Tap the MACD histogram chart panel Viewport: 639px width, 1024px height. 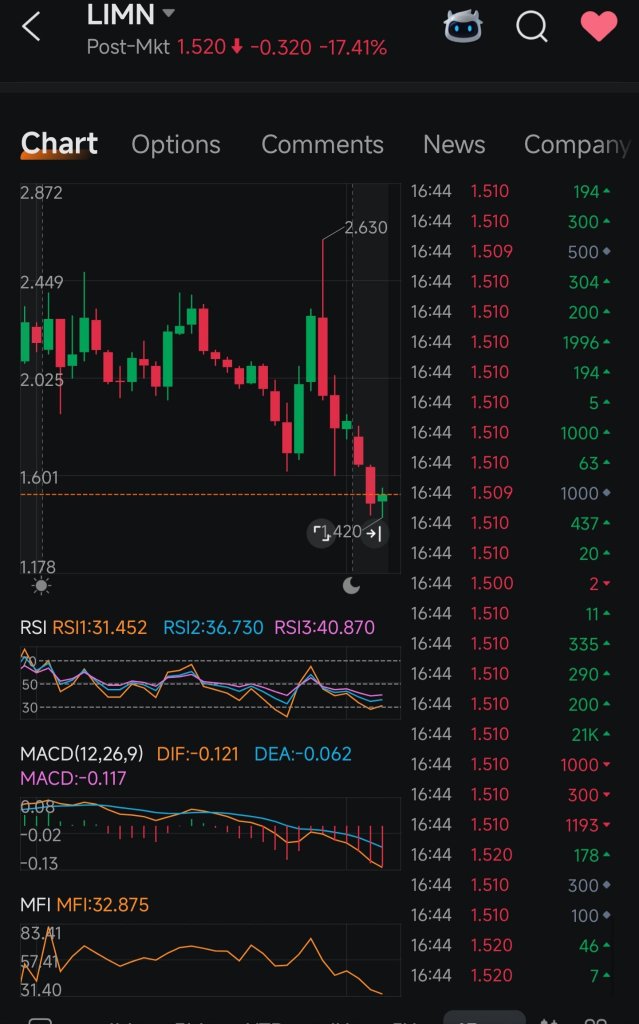[210, 834]
